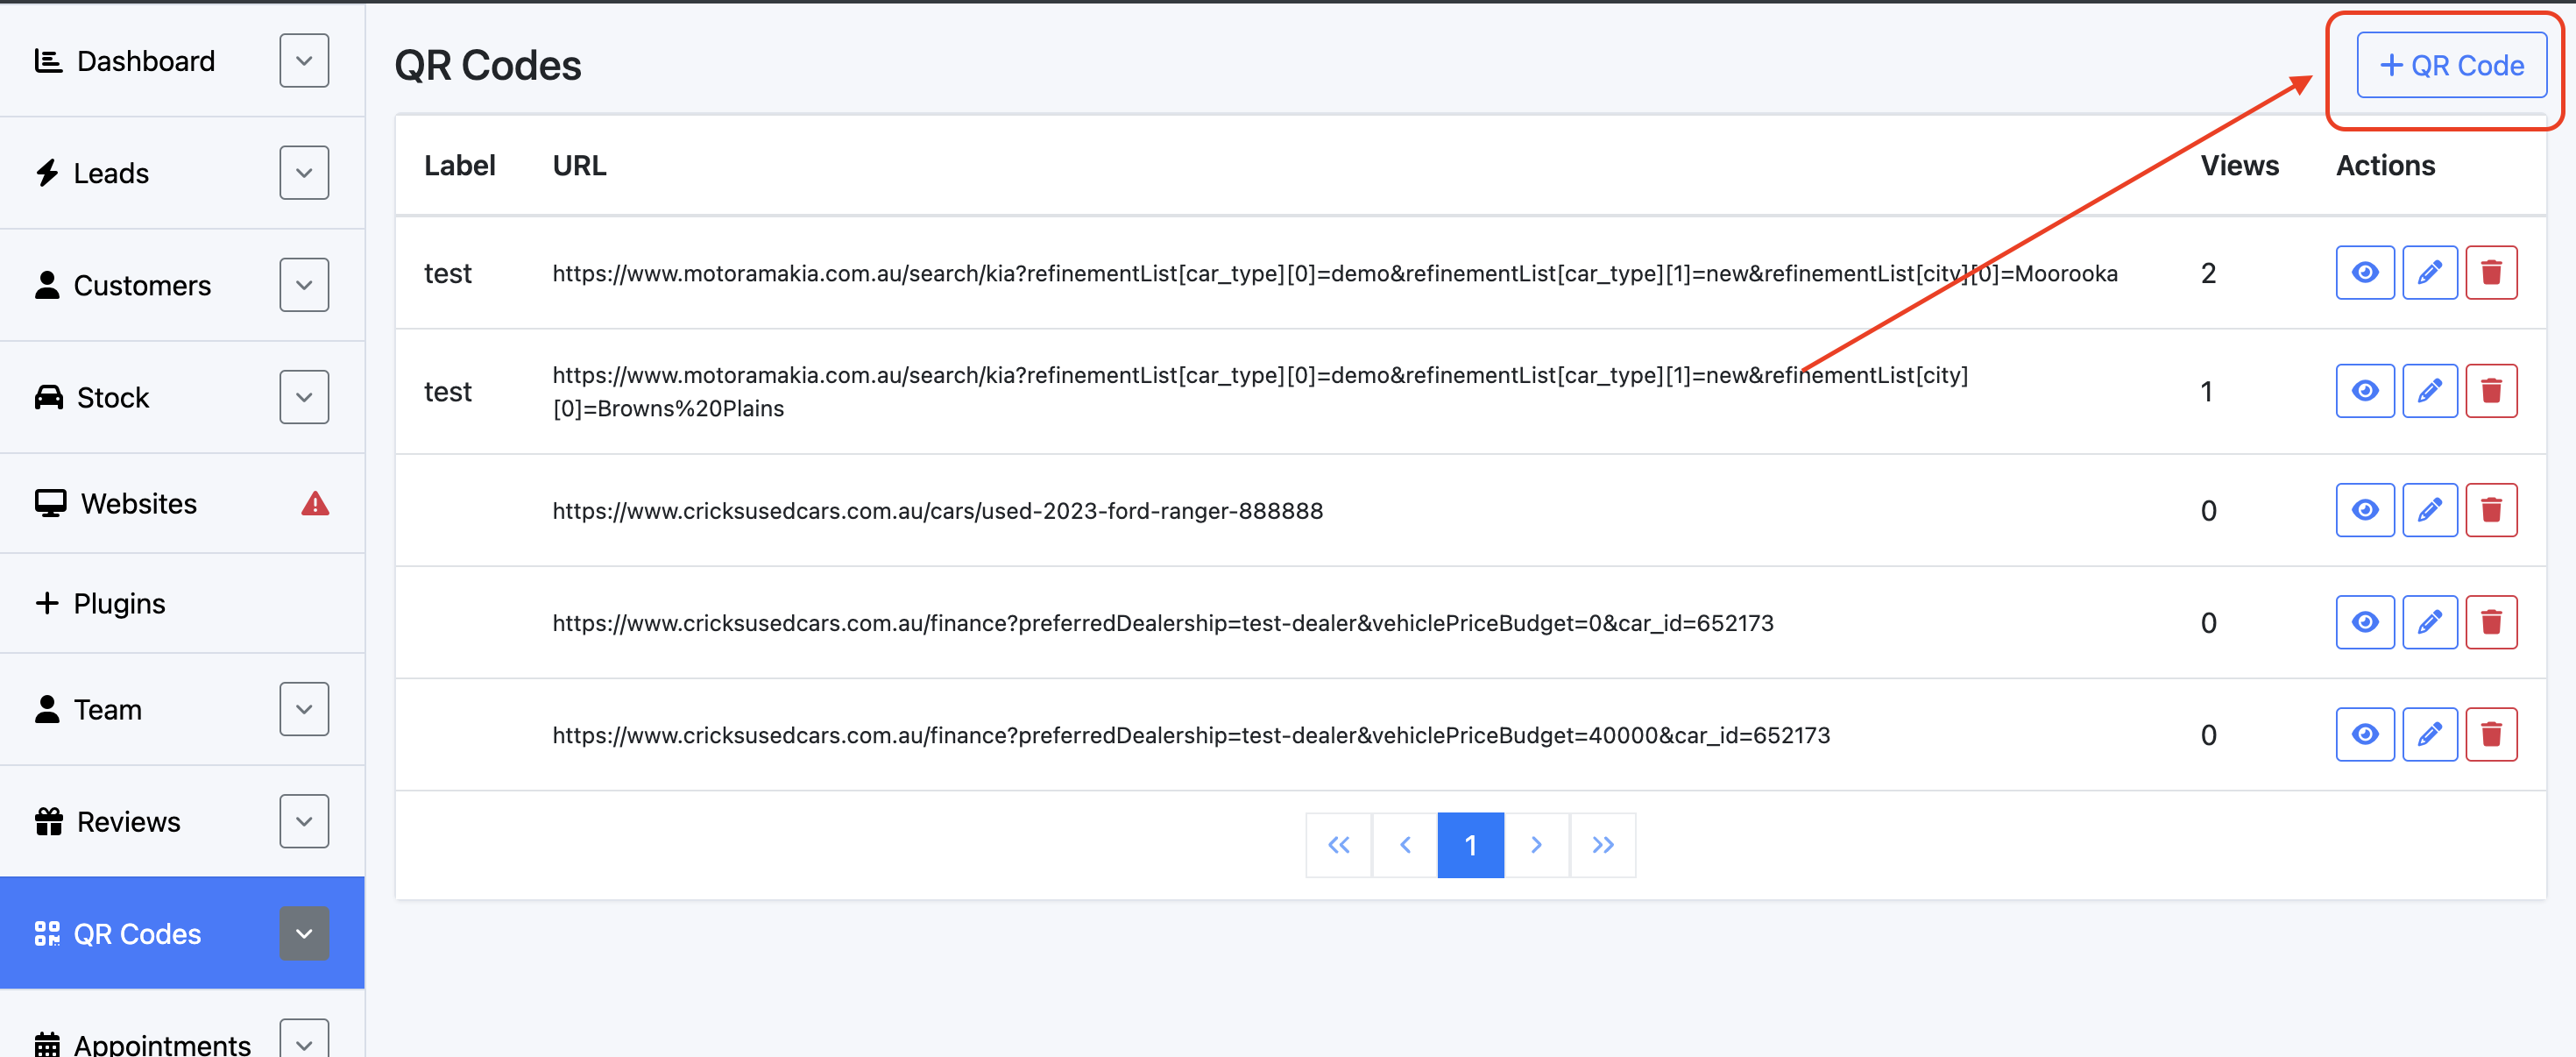The height and width of the screenshot is (1057, 2576).
Task: Edit the vehiclePriceBudget=0 finance QR code
Action: click(2429, 622)
